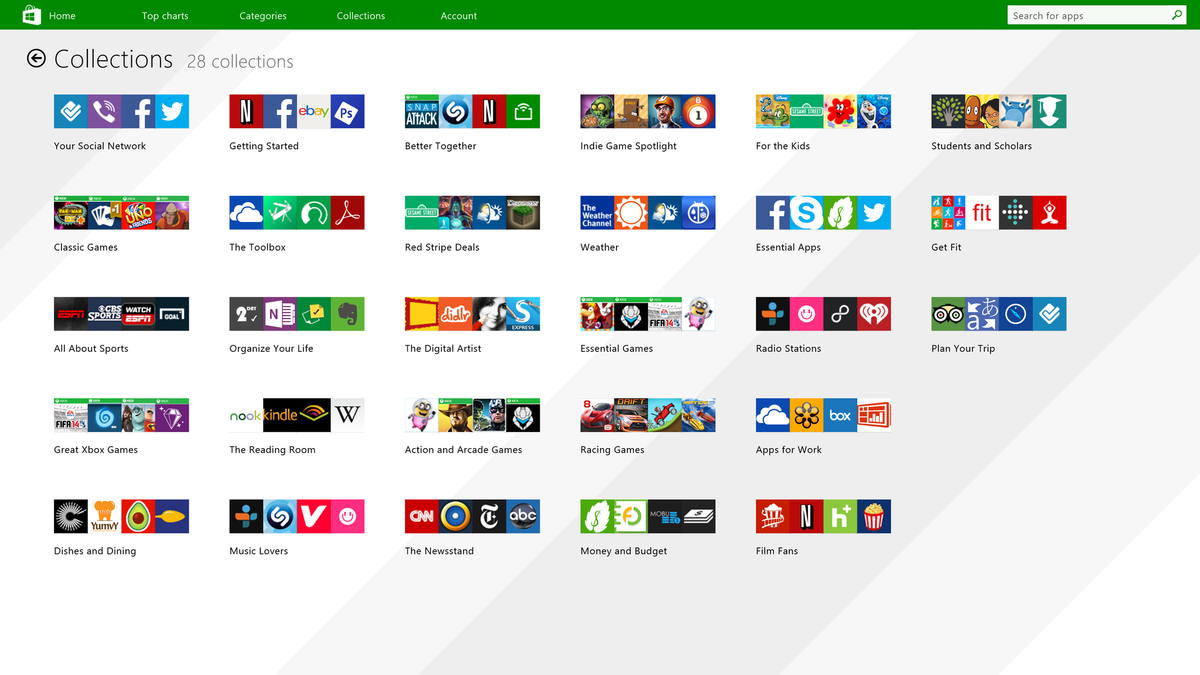The width and height of the screenshot is (1200, 675).
Task: Click Vevo icon in Music Lovers
Action: [x=314, y=516]
